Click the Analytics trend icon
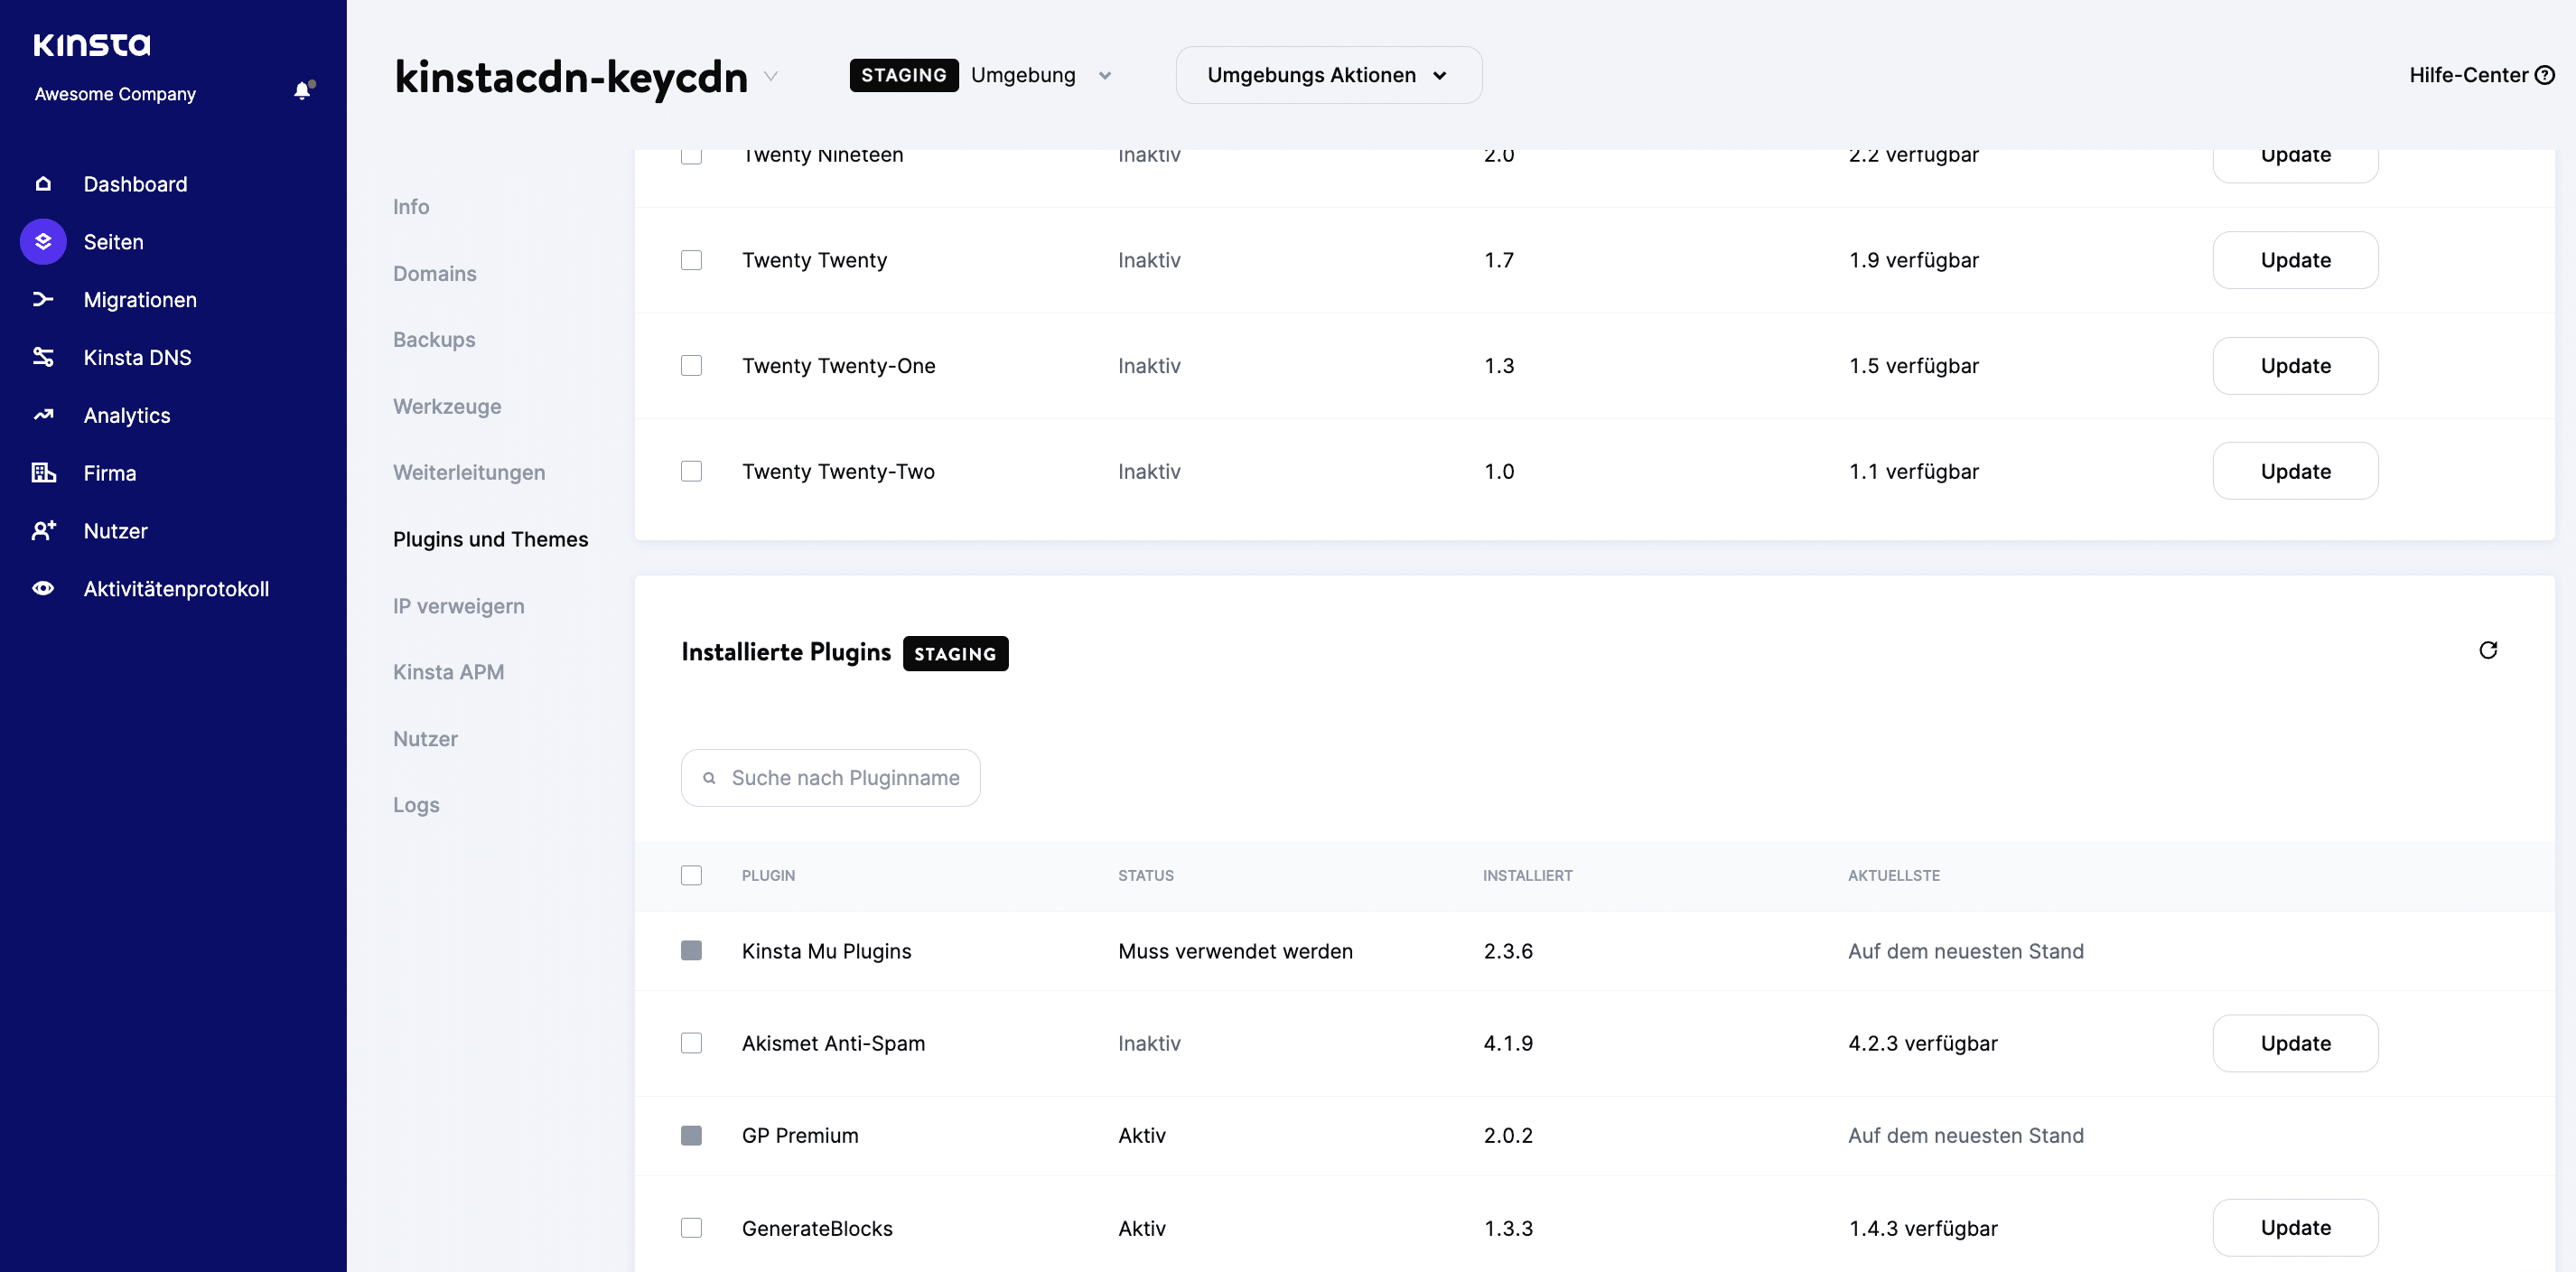Image resolution: width=2576 pixels, height=1272 pixels. pos(43,415)
